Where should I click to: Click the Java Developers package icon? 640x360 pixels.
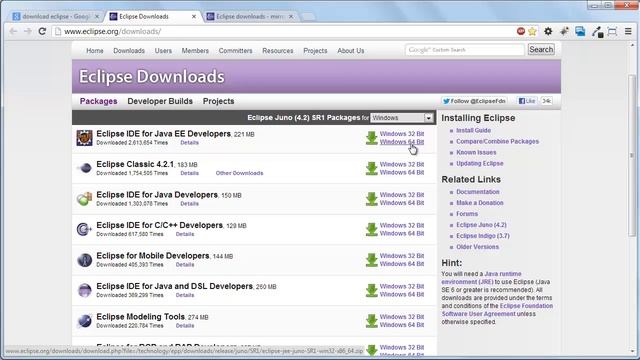[x=84, y=199]
